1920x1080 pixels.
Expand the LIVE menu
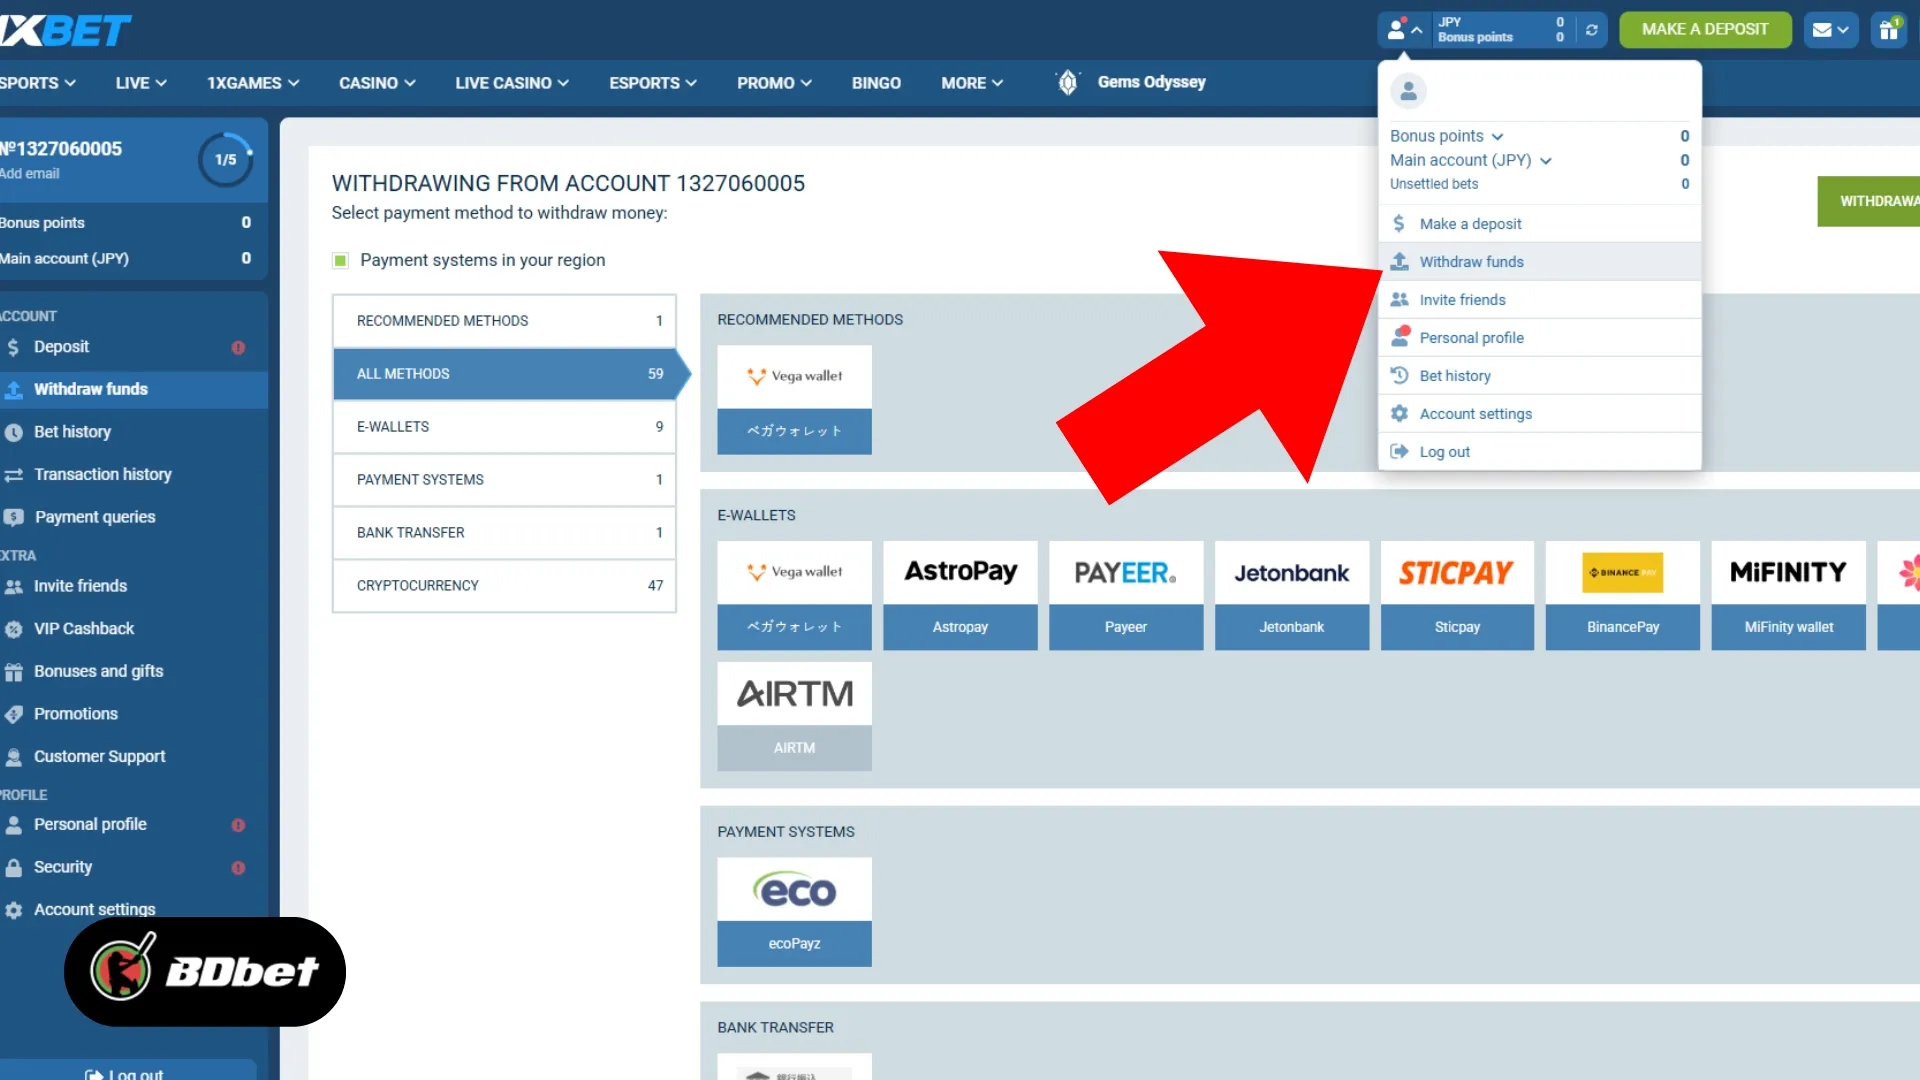[141, 83]
